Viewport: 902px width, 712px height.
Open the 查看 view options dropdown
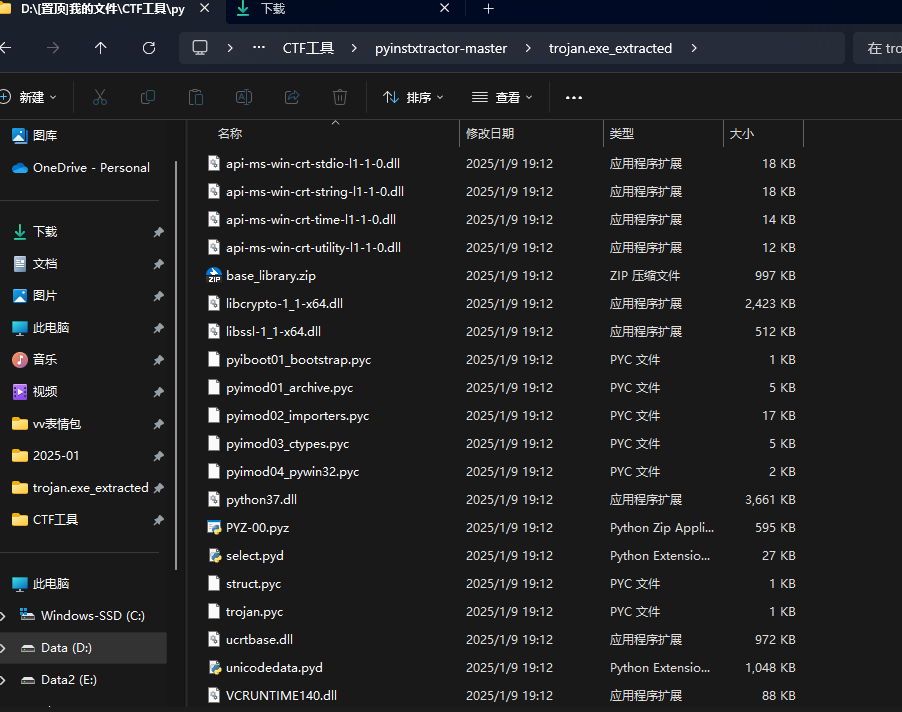coord(502,97)
